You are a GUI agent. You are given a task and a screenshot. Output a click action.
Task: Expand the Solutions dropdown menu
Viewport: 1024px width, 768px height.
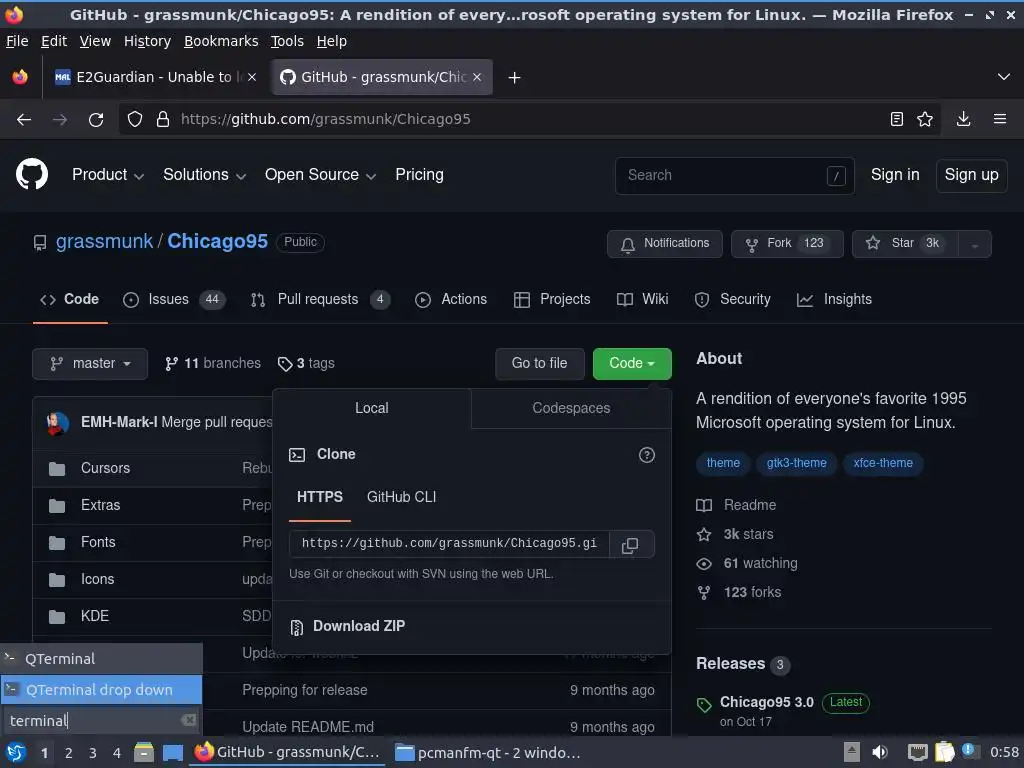coord(204,175)
